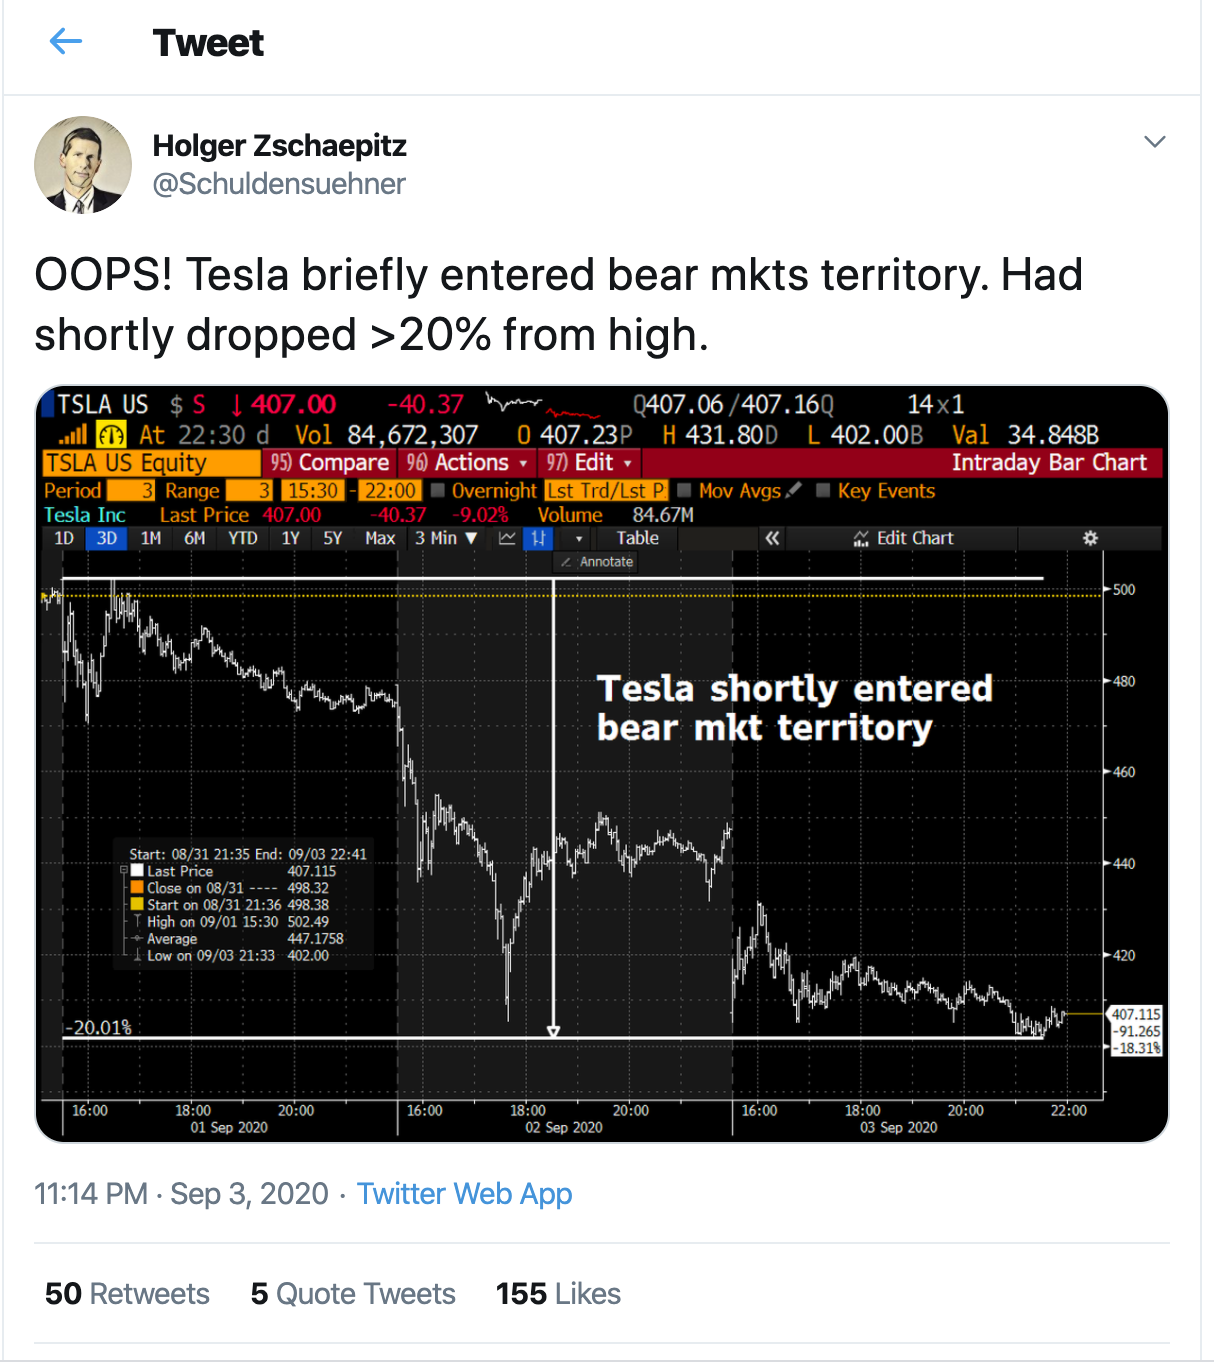Open the tweet options chevron menu
This screenshot has width=1214, height=1362.
tap(1154, 142)
